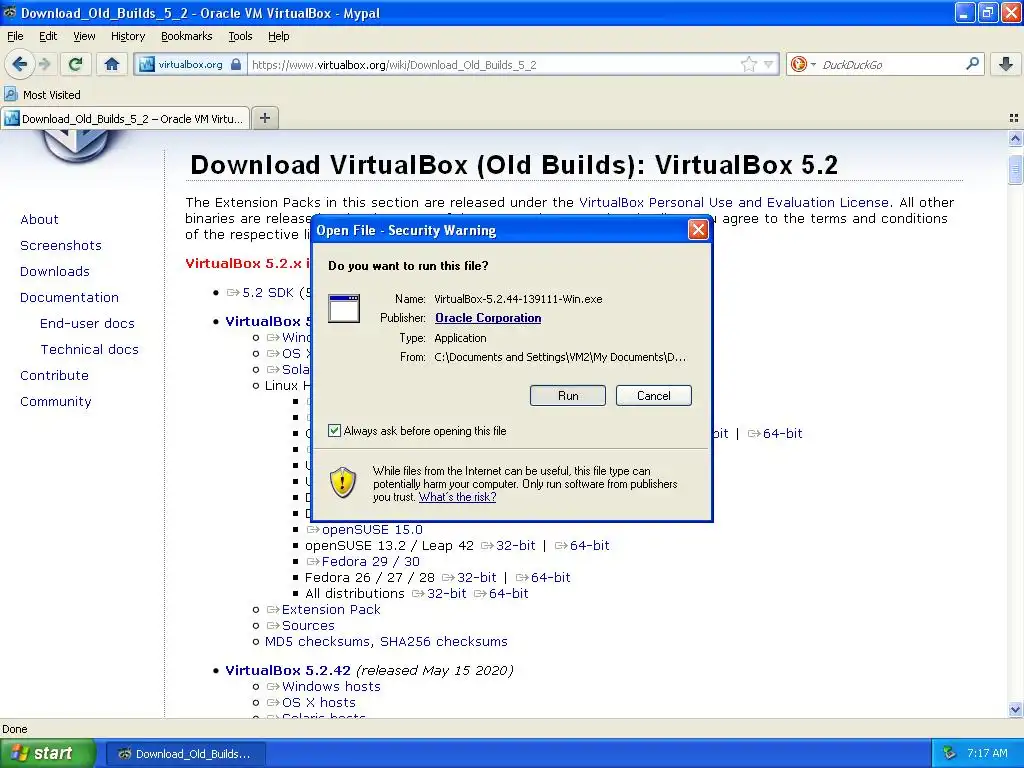The image size is (1024, 768).
Task: Open the Screenshots sidebar link
Action: (61, 246)
